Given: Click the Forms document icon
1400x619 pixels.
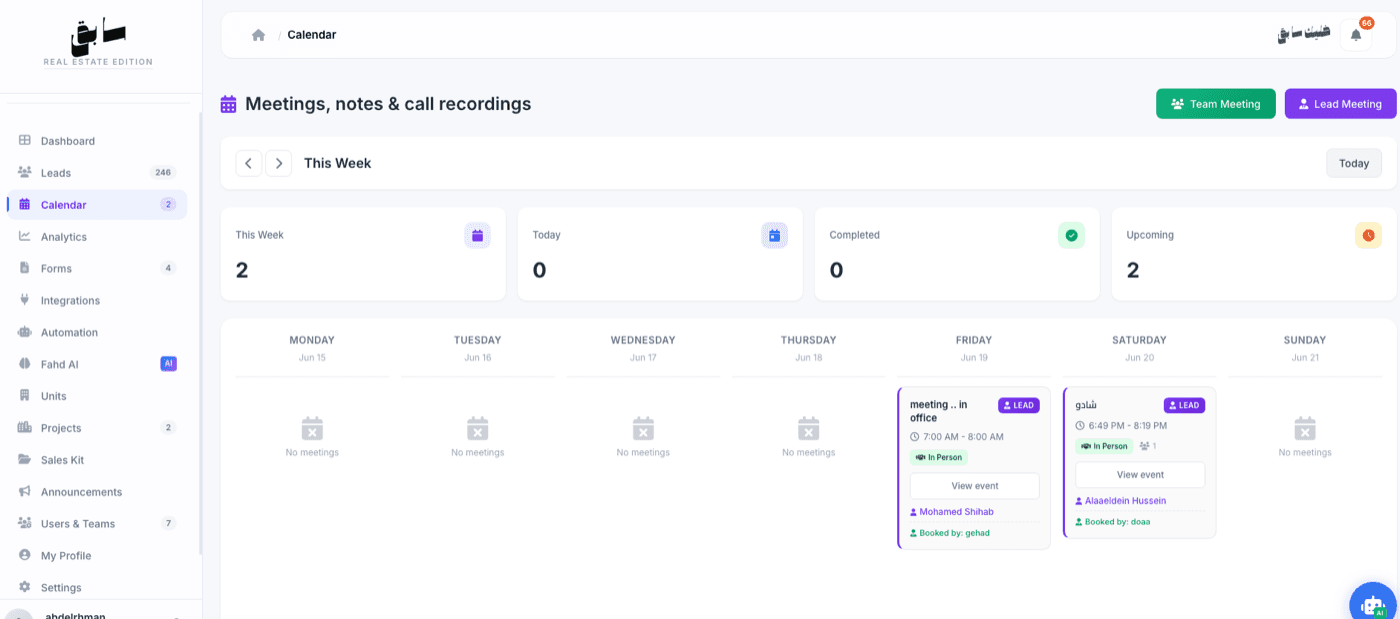Looking at the screenshot, I should click(25, 268).
